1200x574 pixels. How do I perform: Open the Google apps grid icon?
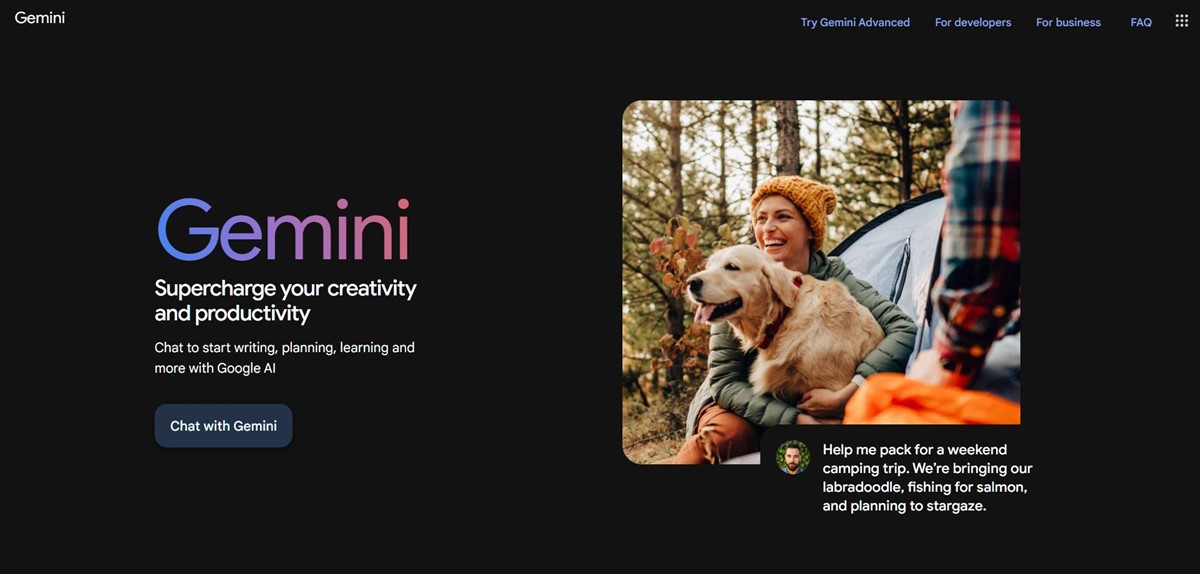click(x=1181, y=22)
